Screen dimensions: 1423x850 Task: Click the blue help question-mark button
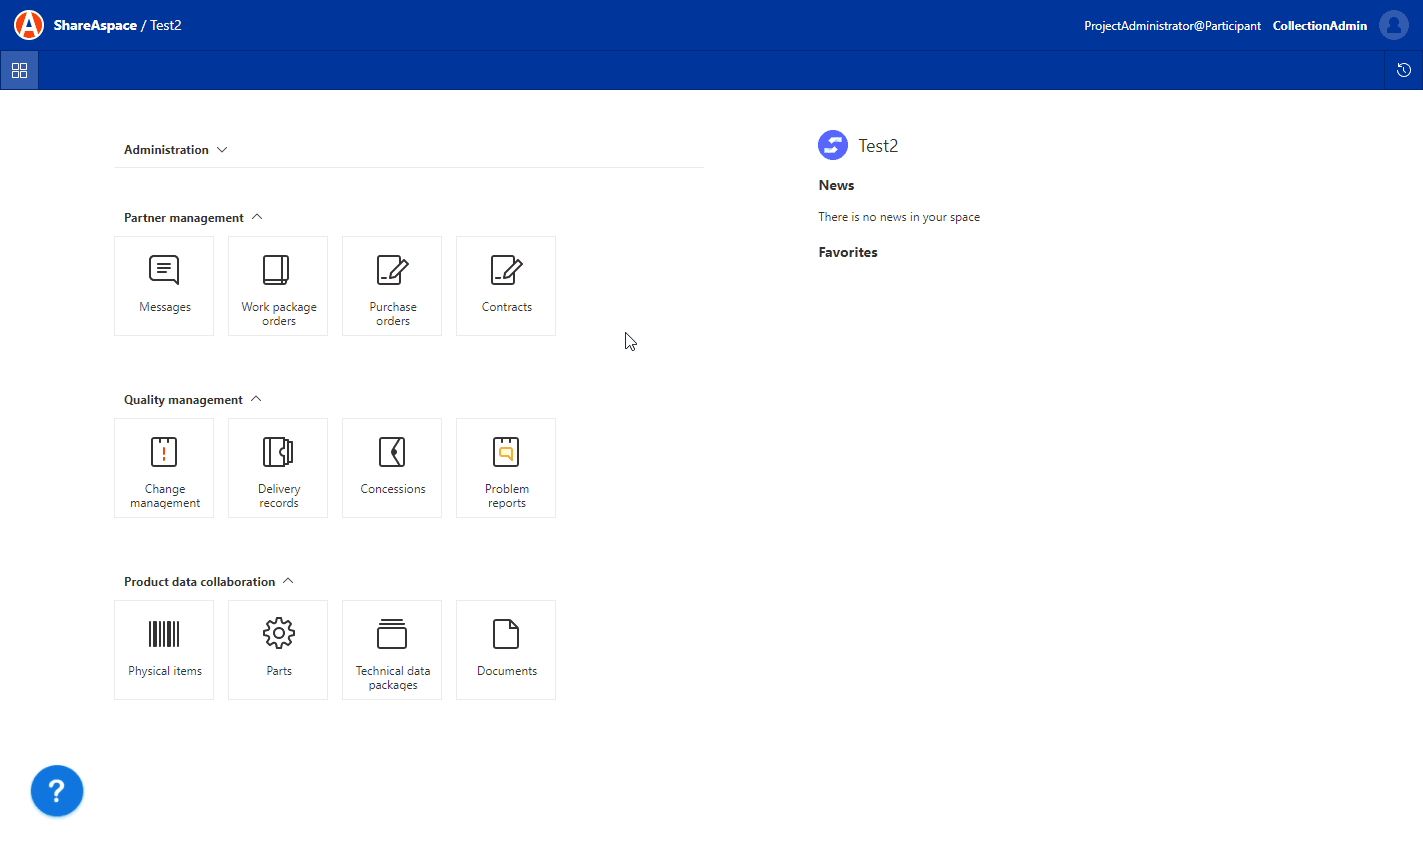(x=57, y=791)
